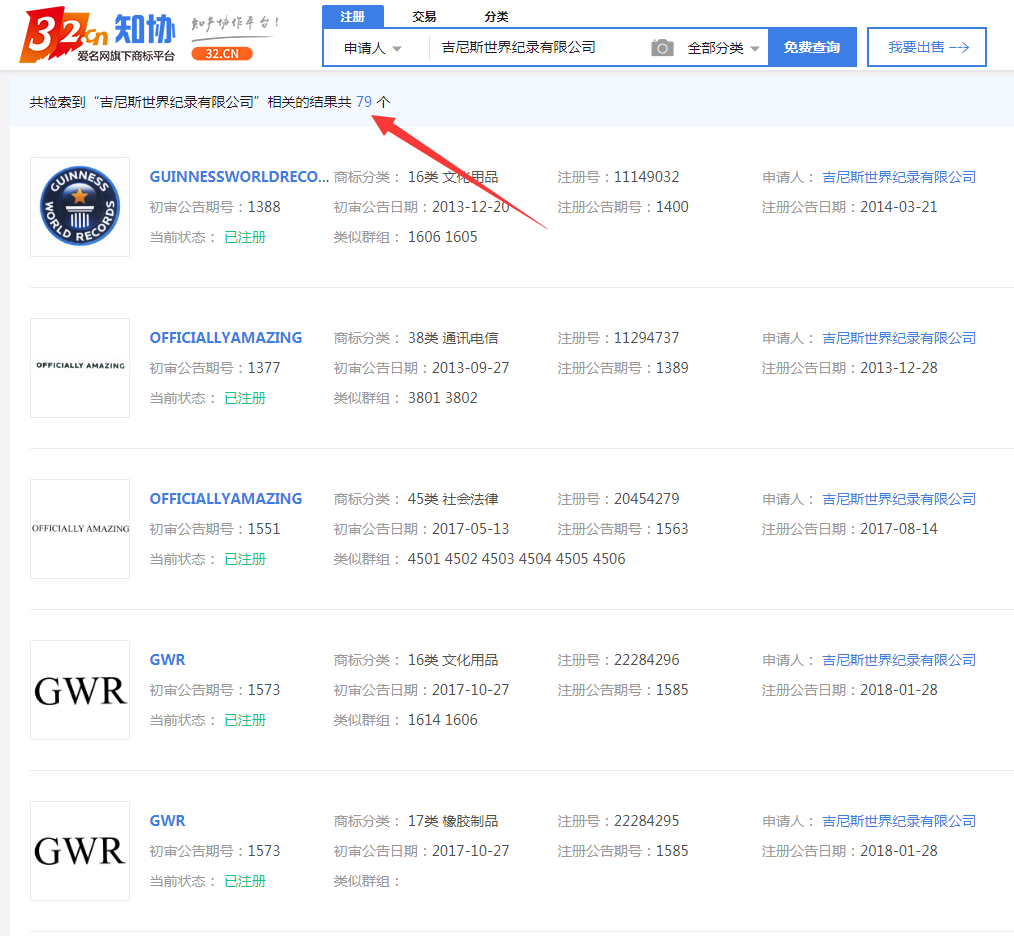Click applicant link in registration 22284296 row
The width and height of the screenshot is (1014, 936).
pyautogui.click(x=899, y=660)
